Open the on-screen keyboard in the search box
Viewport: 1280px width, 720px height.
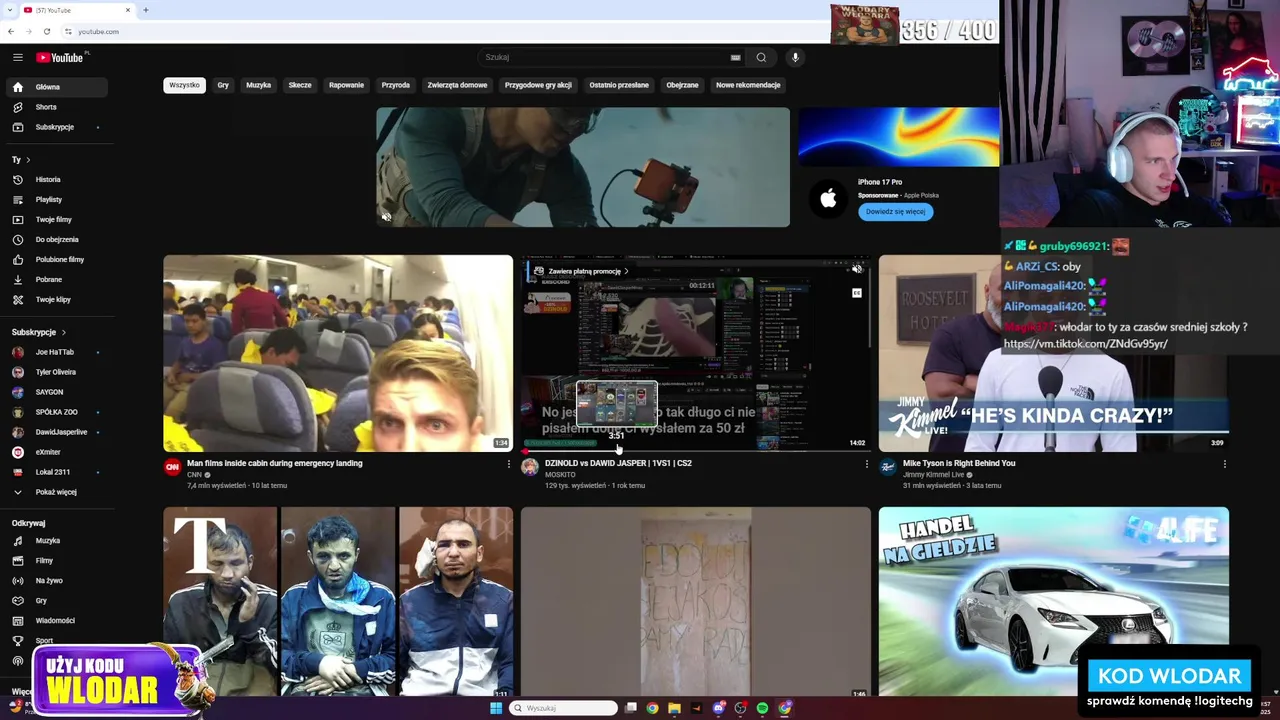[x=735, y=57]
